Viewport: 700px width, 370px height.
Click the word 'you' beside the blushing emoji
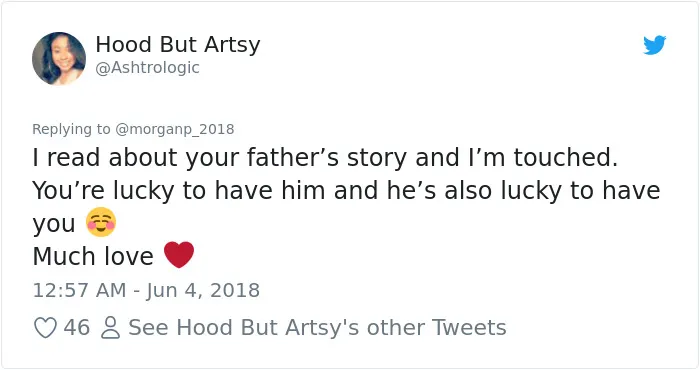[54, 224]
